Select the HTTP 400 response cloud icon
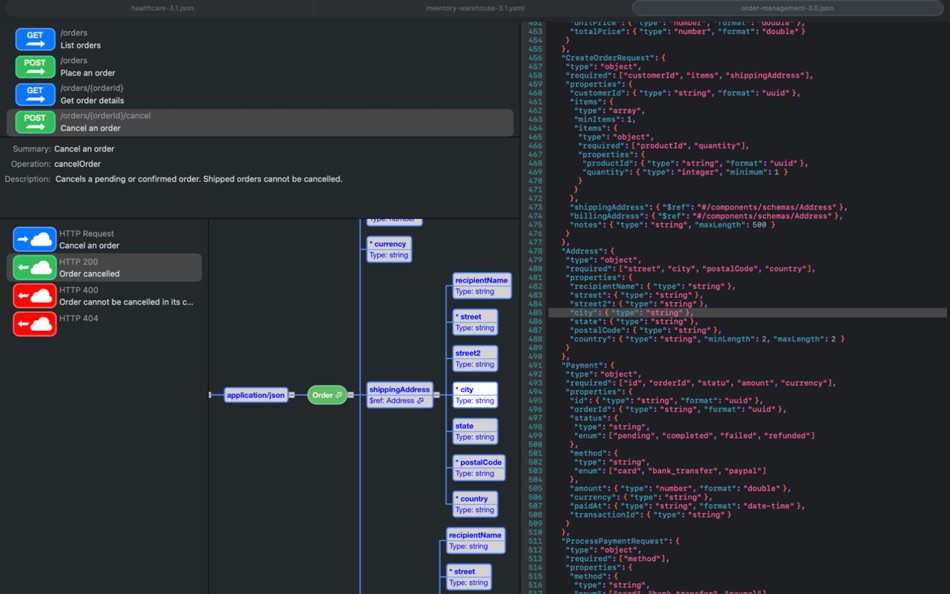The height and width of the screenshot is (594, 950). pos(35,296)
